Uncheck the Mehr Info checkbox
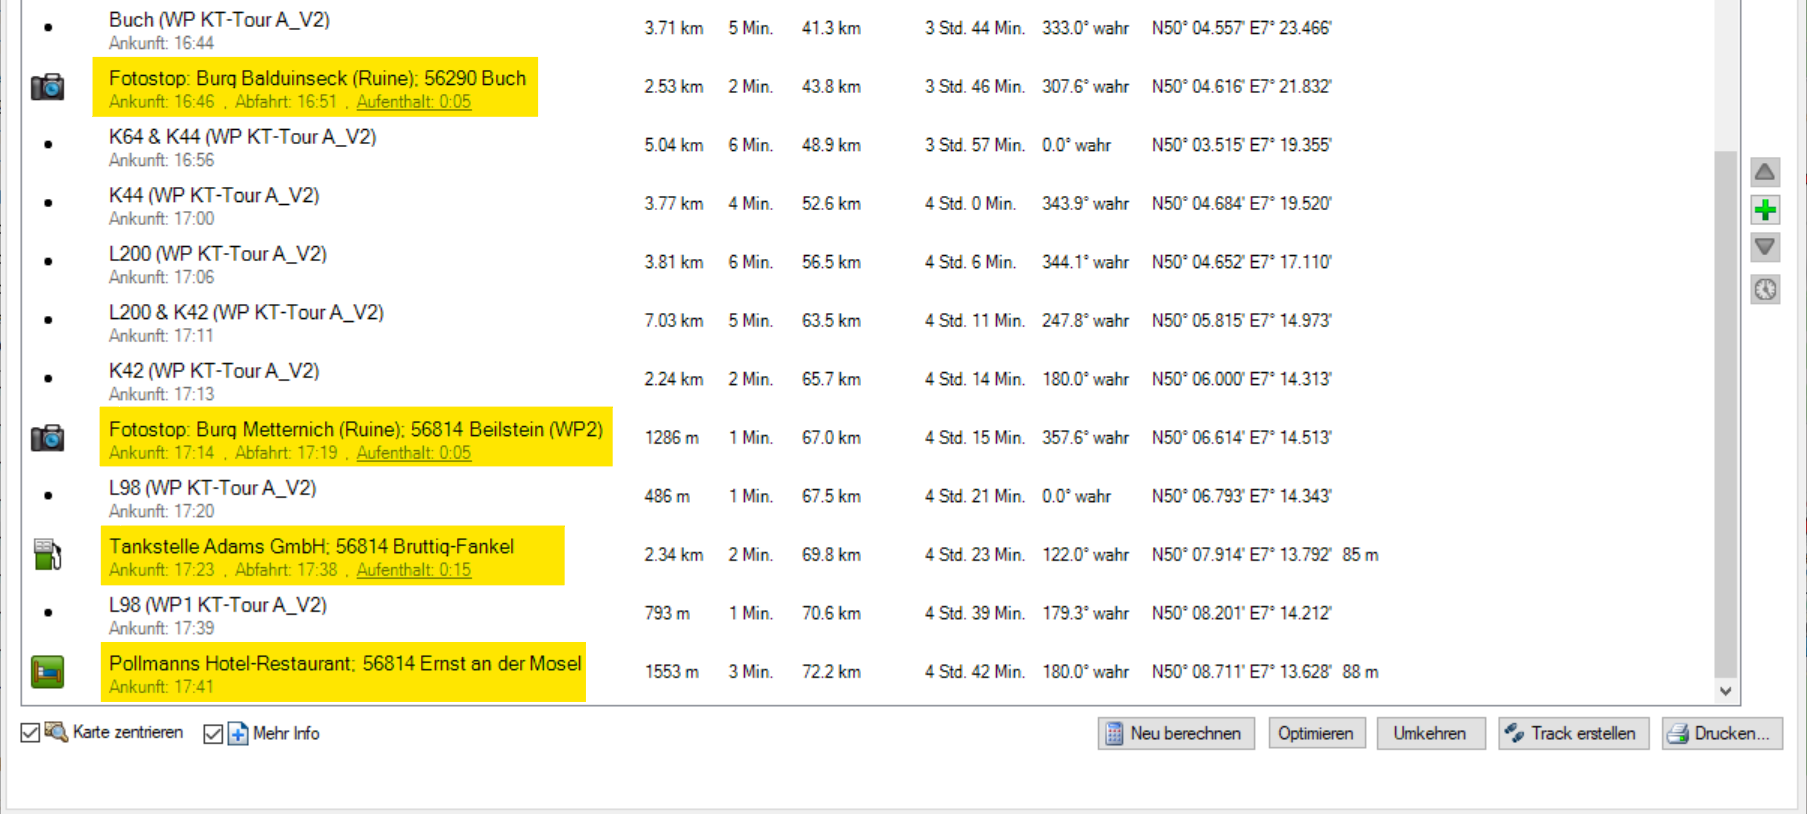This screenshot has height=814, width=1807. point(213,734)
